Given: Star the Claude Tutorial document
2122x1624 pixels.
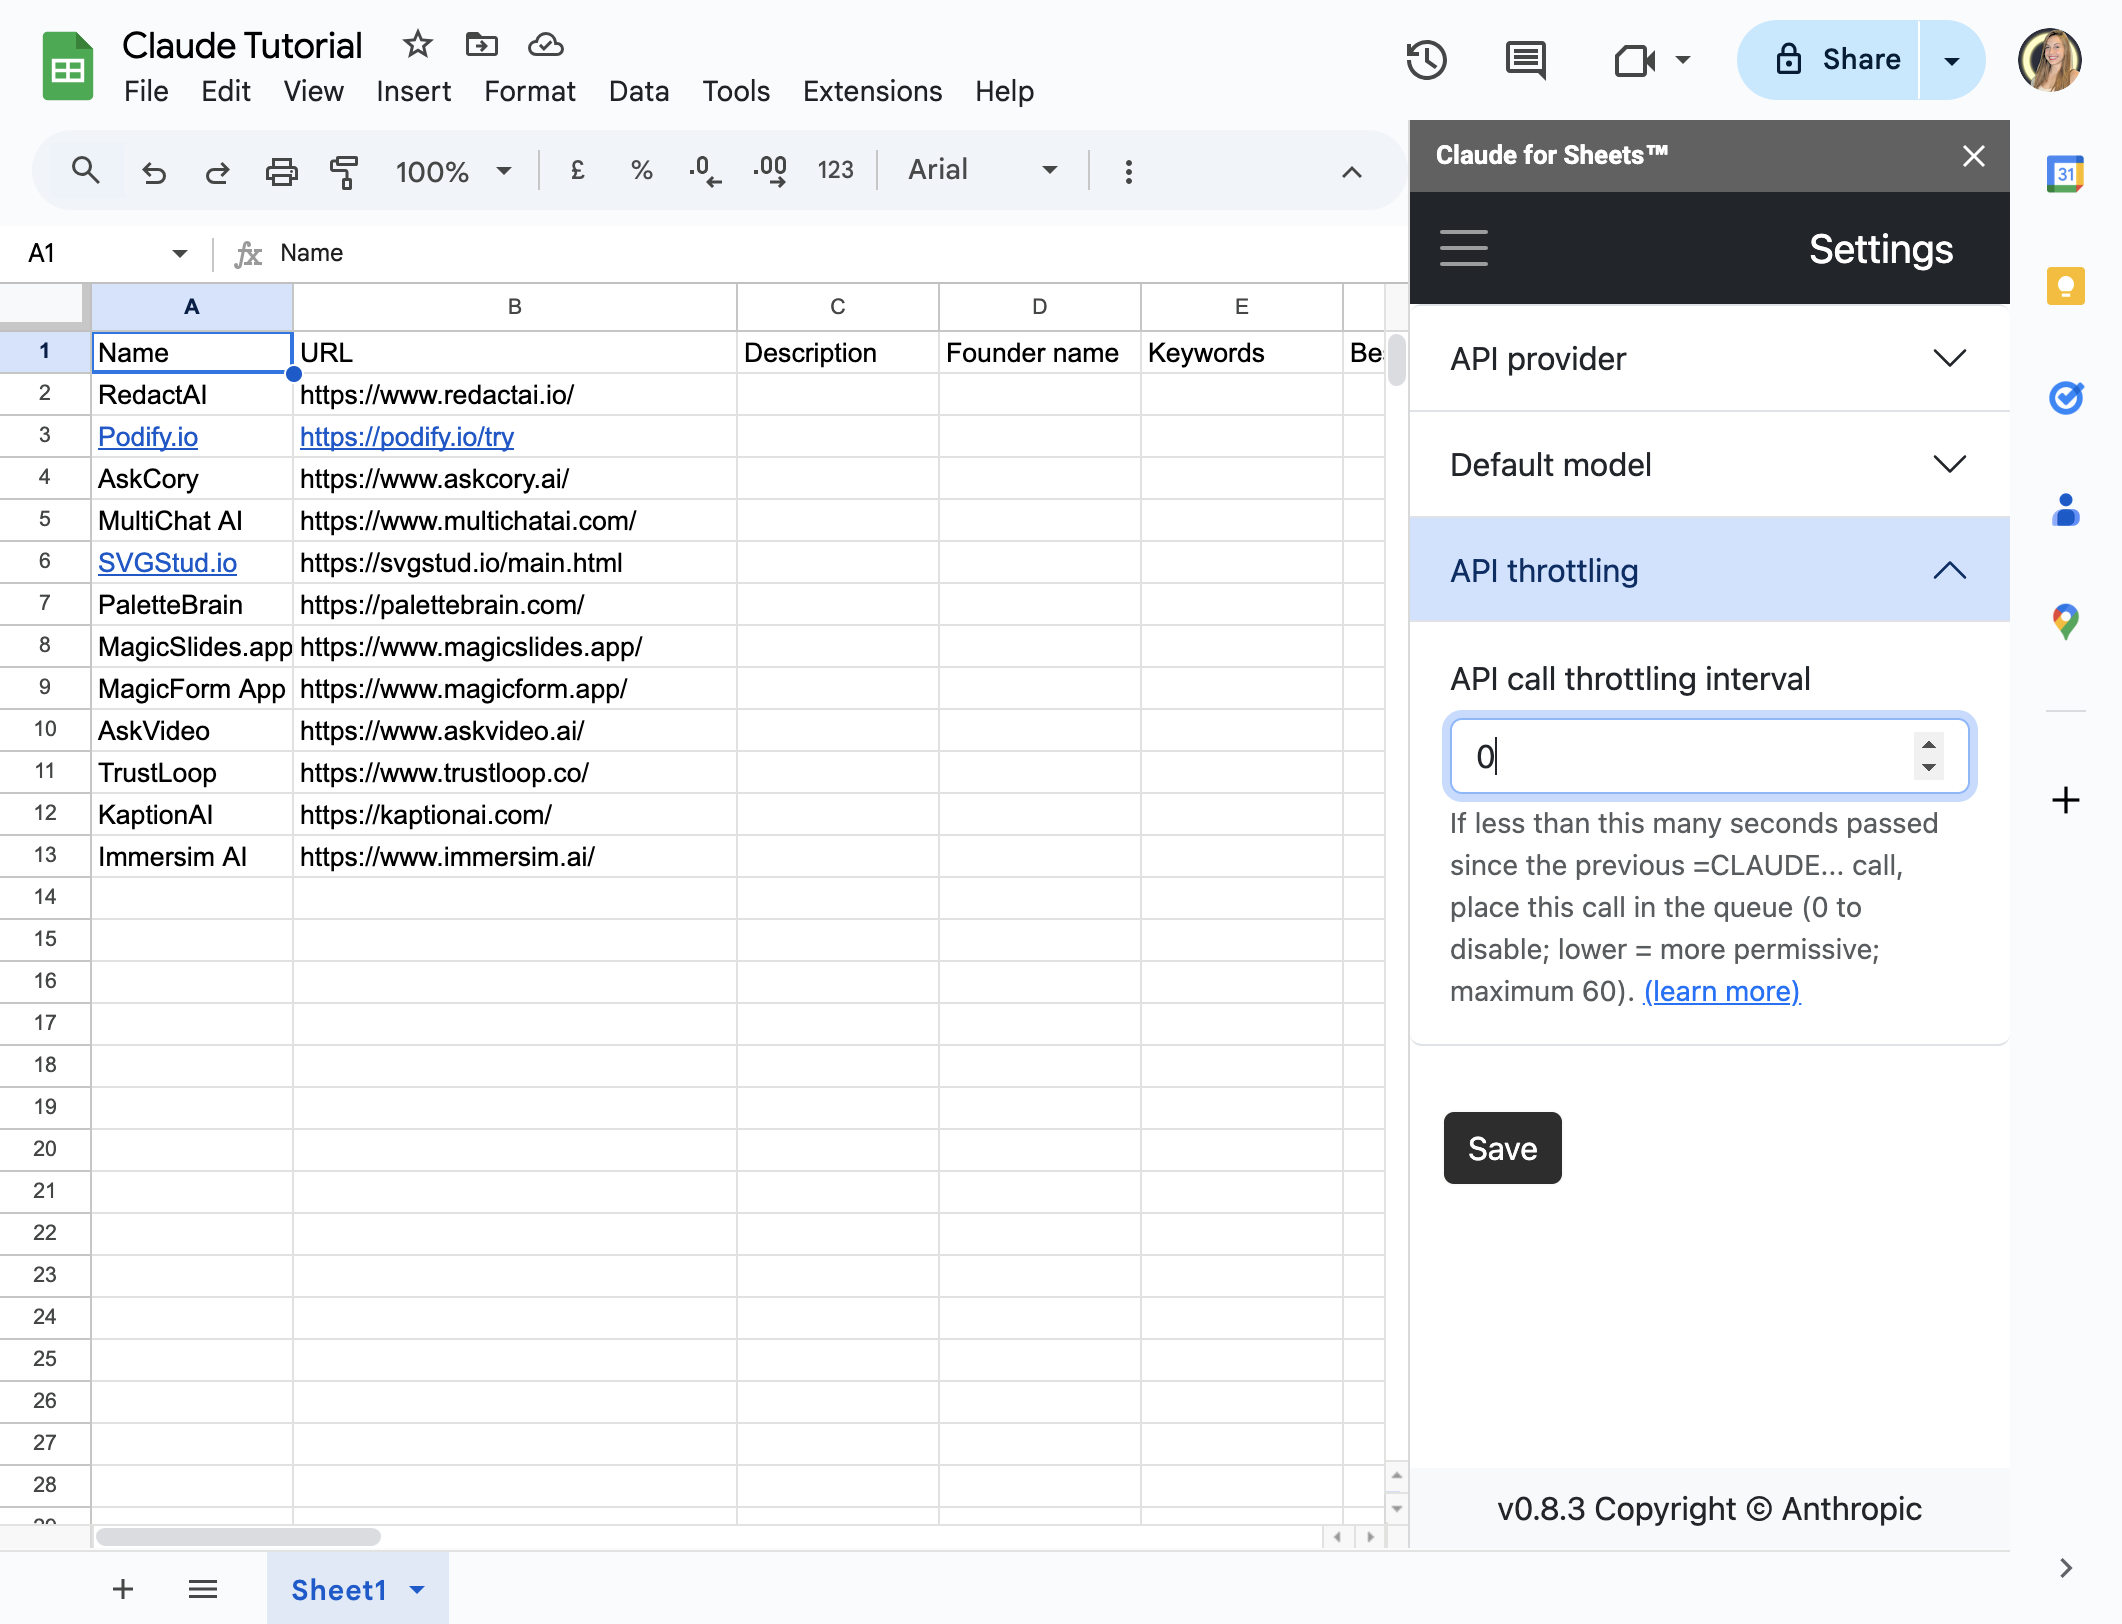Looking at the screenshot, I should pyautogui.click(x=417, y=44).
